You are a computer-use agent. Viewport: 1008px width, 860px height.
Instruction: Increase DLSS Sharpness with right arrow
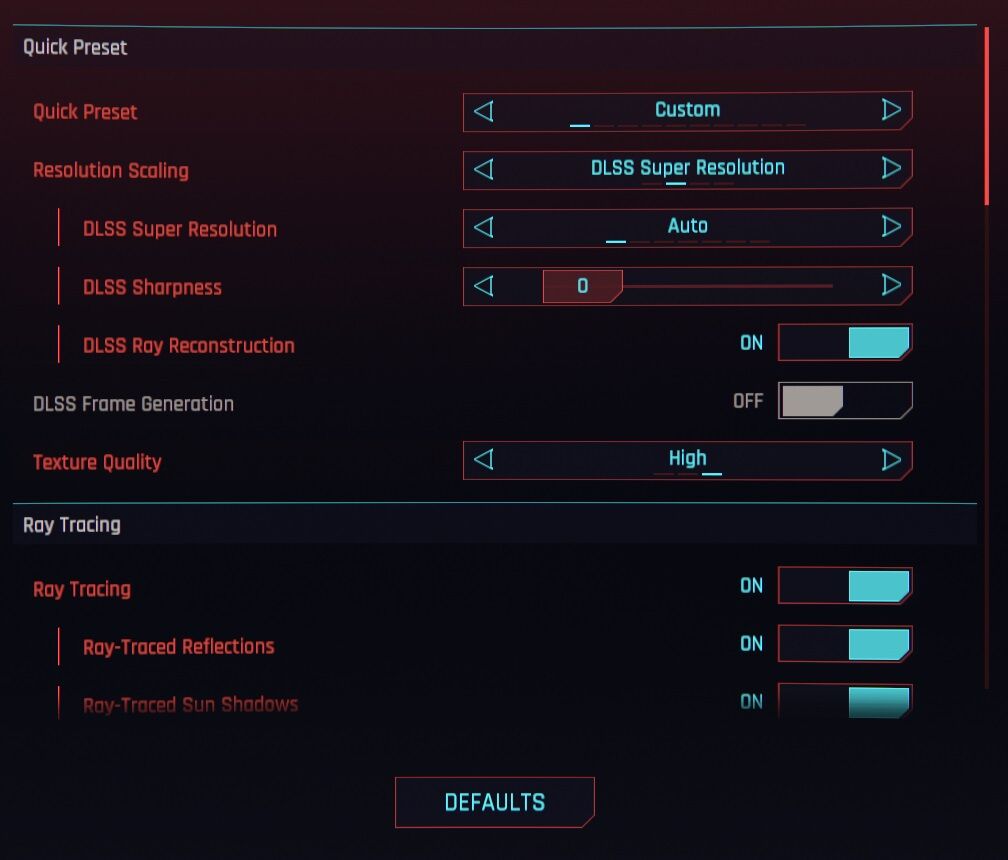[x=891, y=286]
